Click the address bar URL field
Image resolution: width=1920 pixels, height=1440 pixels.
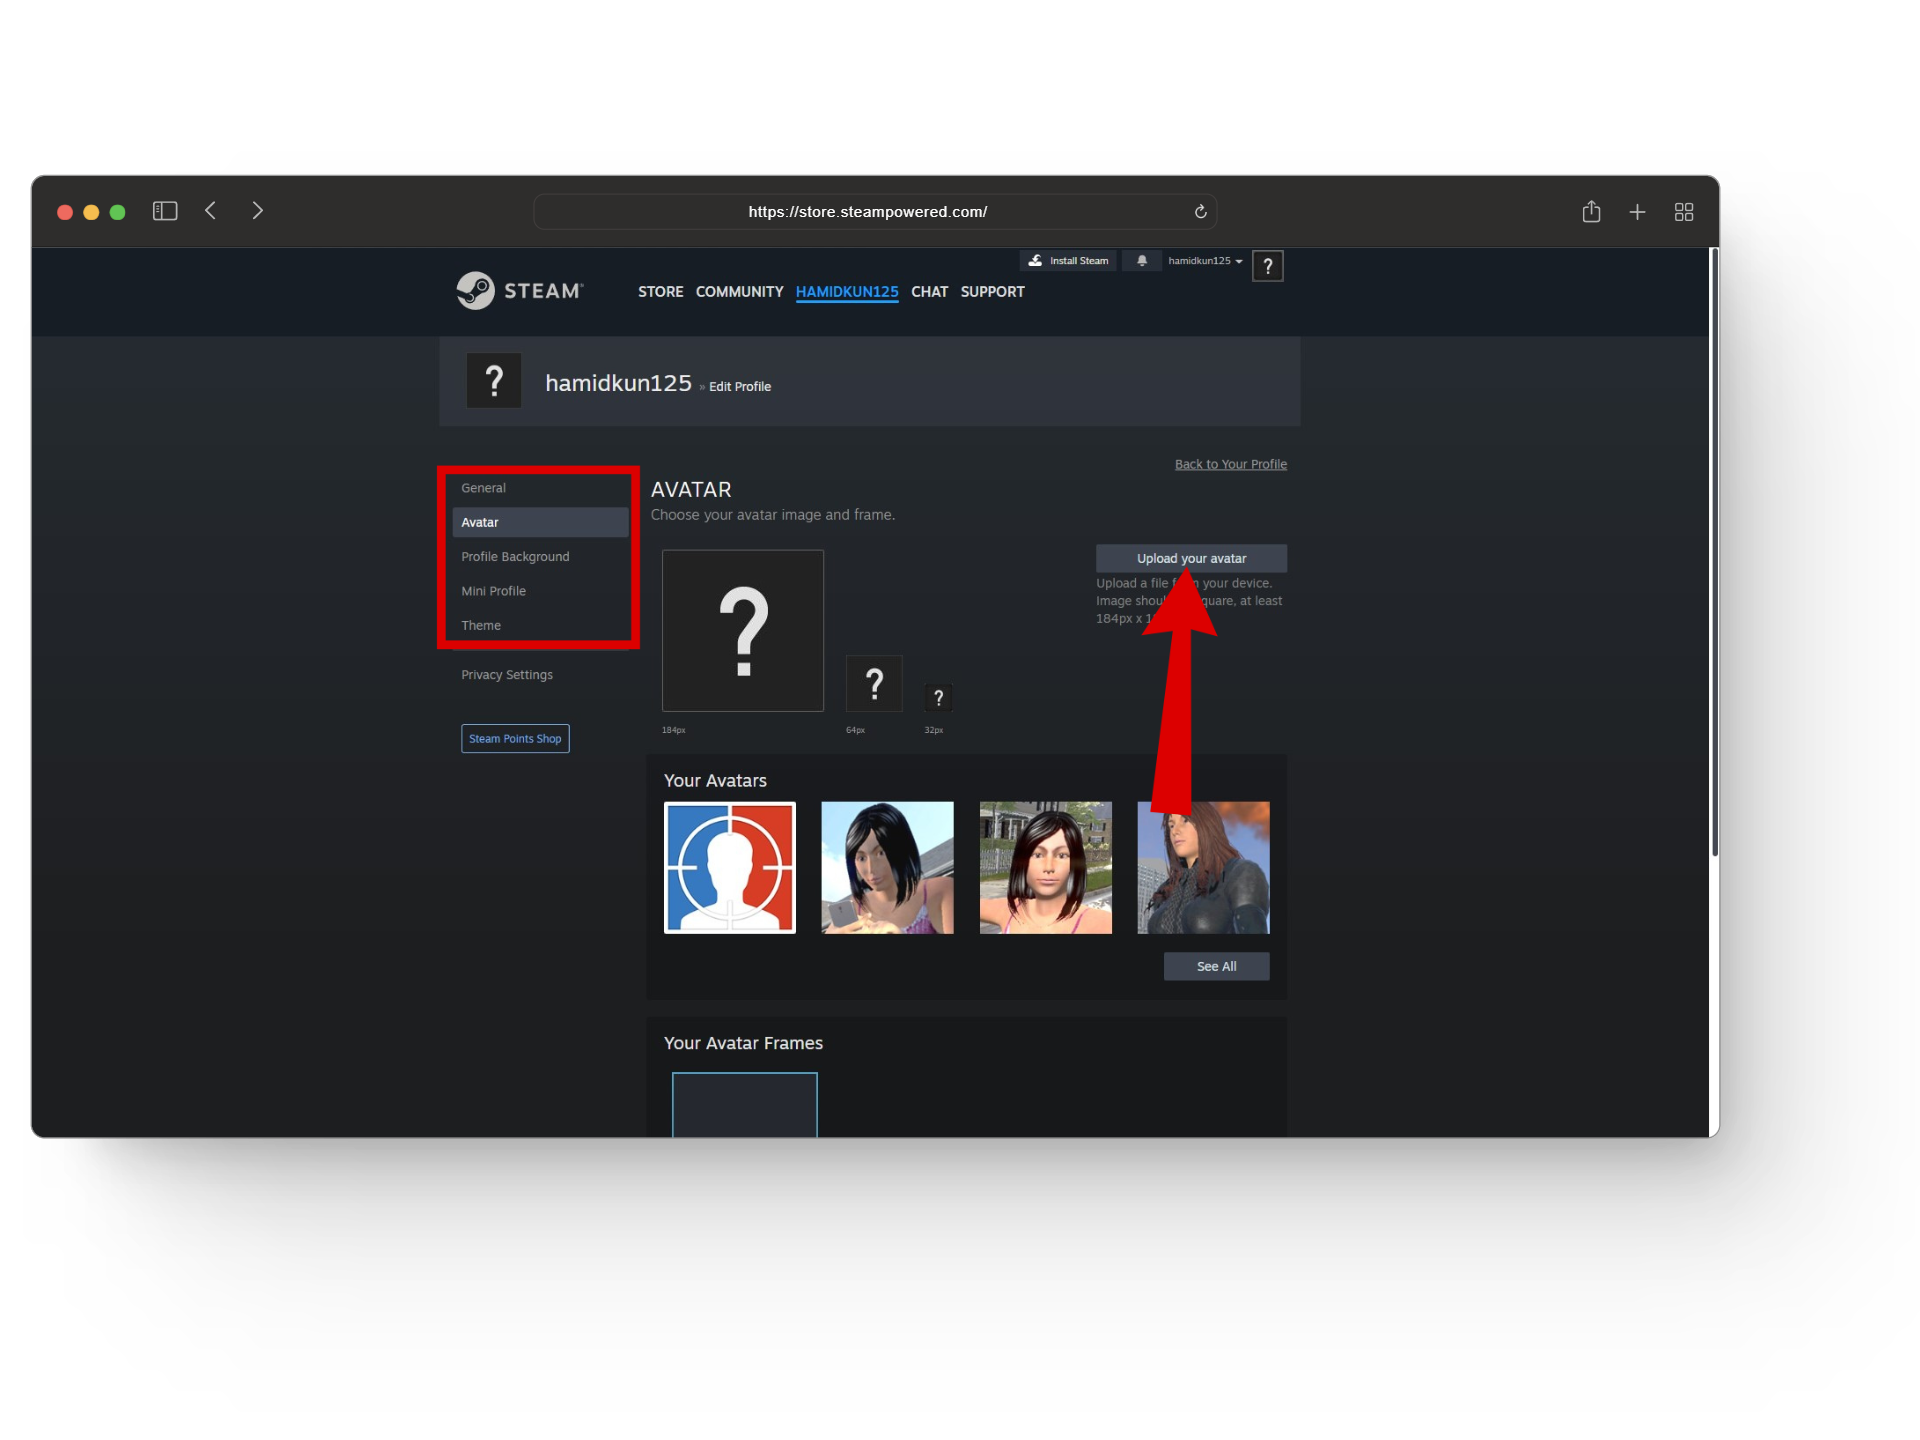click(x=867, y=212)
